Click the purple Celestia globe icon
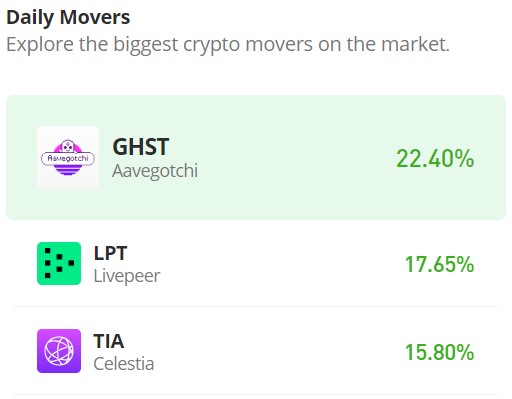The width and height of the screenshot is (512, 399). coord(59,351)
